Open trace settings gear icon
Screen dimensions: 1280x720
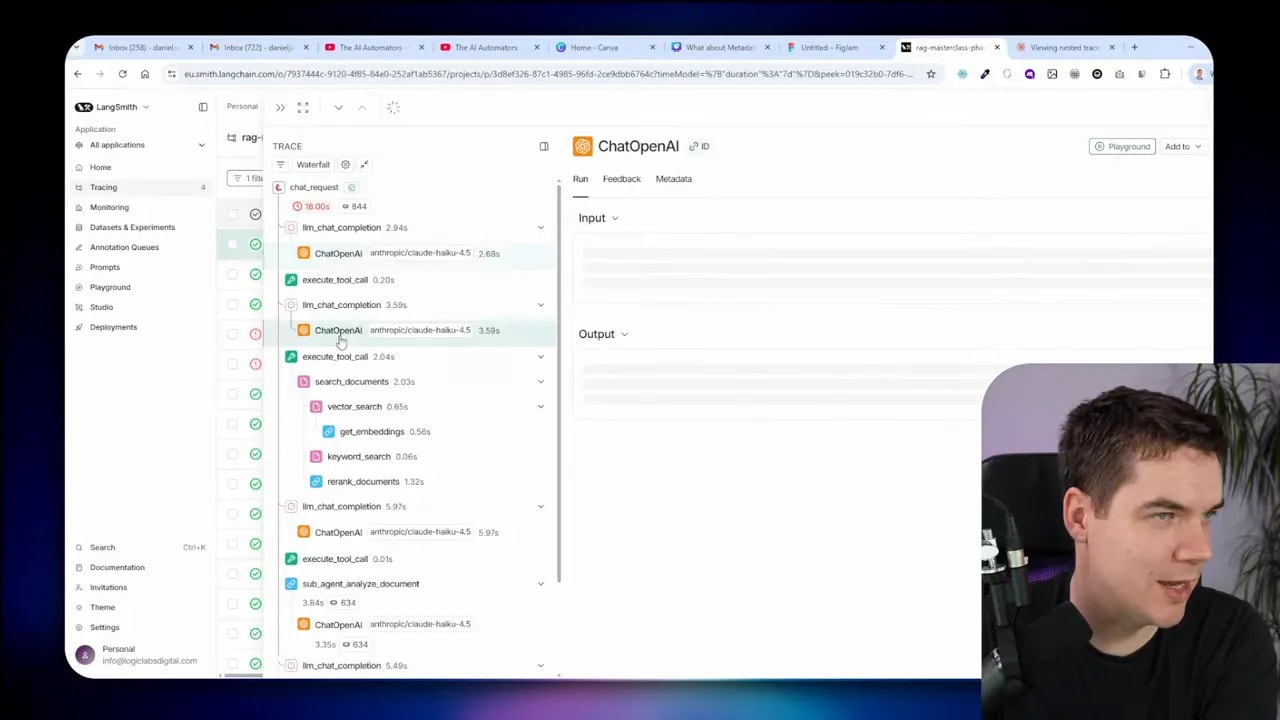tap(345, 165)
